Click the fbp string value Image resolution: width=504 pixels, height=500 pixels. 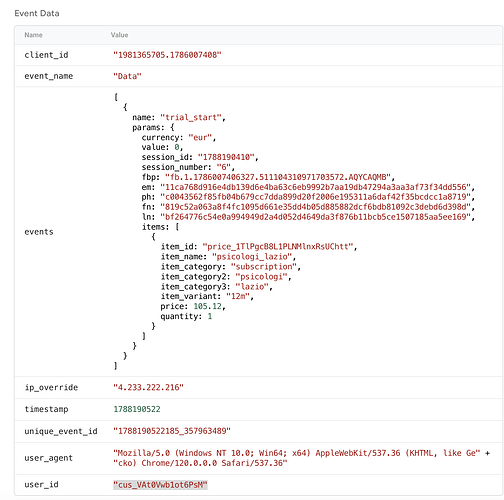278,177
